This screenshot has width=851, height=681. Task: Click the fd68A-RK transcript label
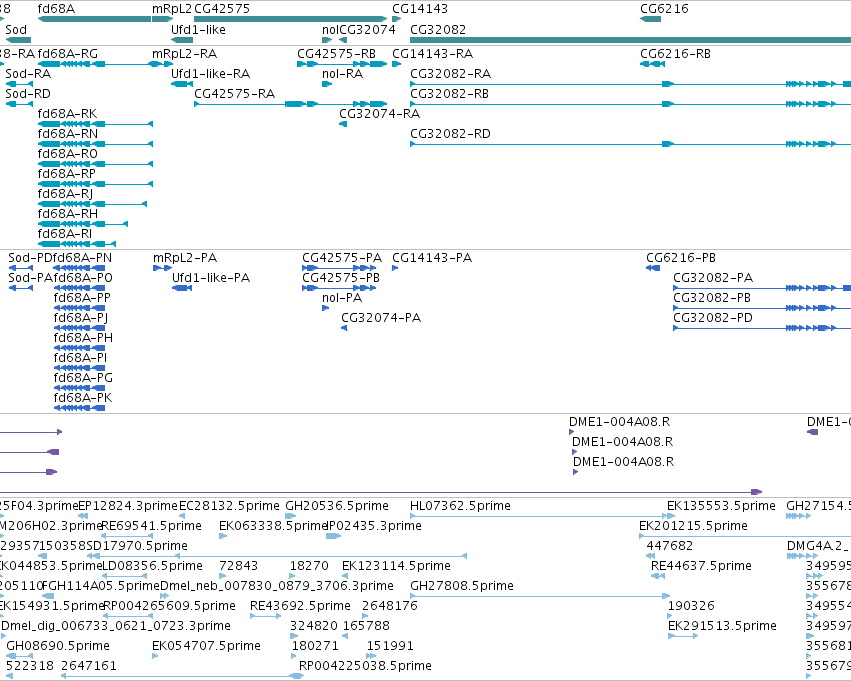click(x=67, y=114)
